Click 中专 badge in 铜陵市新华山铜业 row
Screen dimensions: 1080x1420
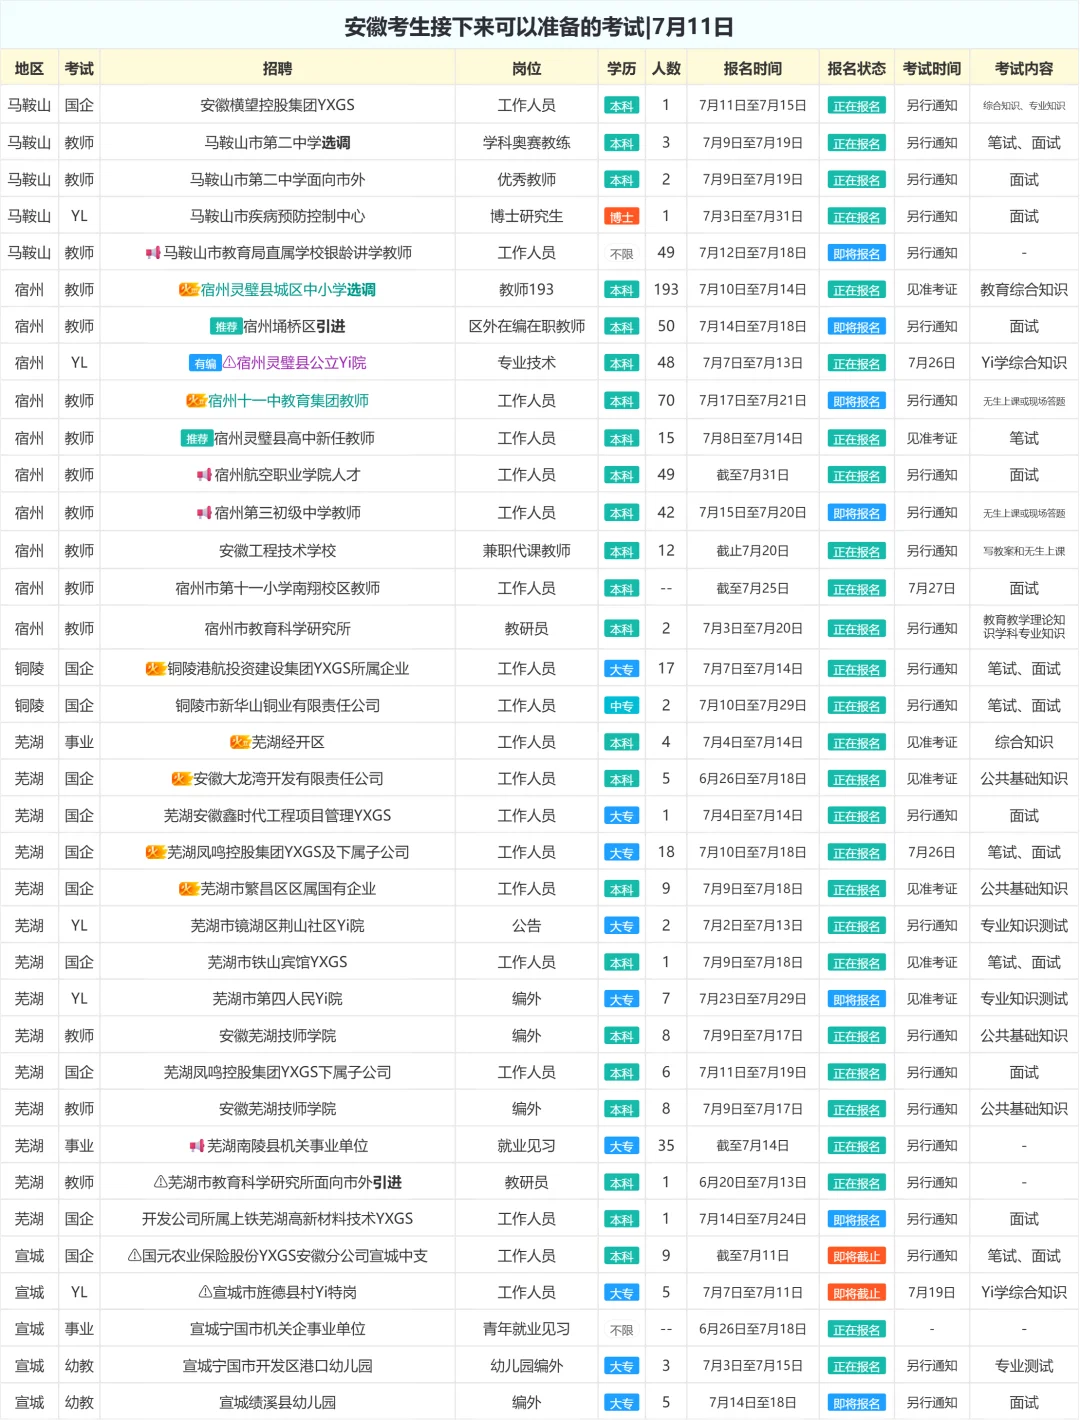[622, 706]
